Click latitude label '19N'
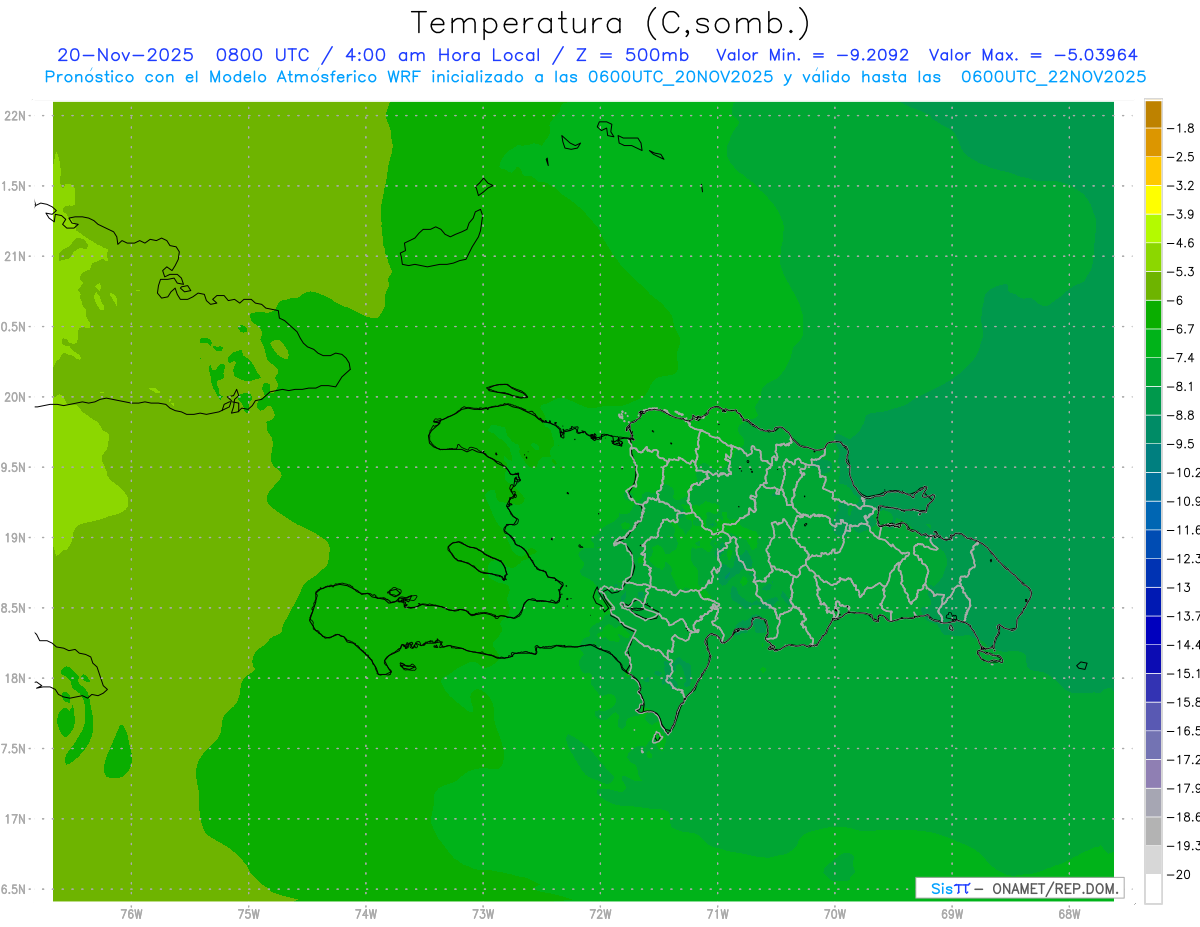The image size is (1200, 927). tap(14, 538)
